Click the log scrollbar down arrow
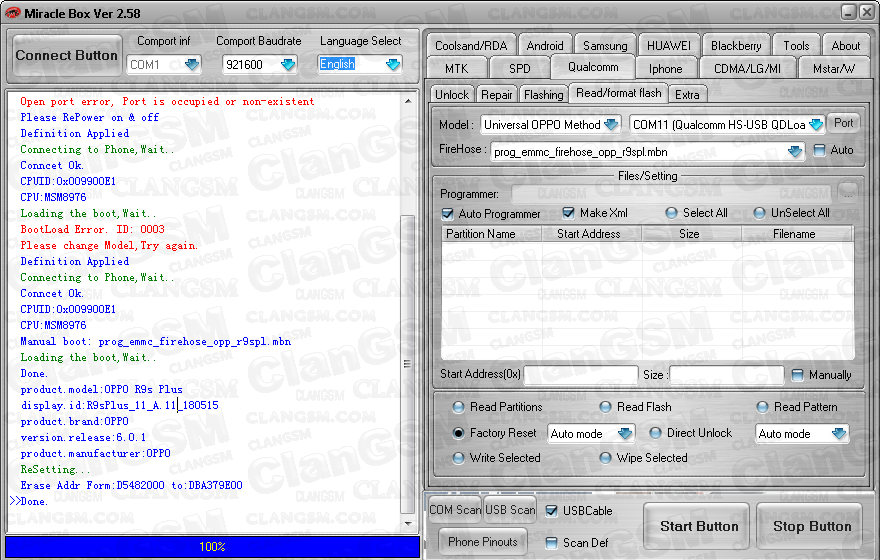This screenshot has width=880, height=560. click(x=408, y=523)
